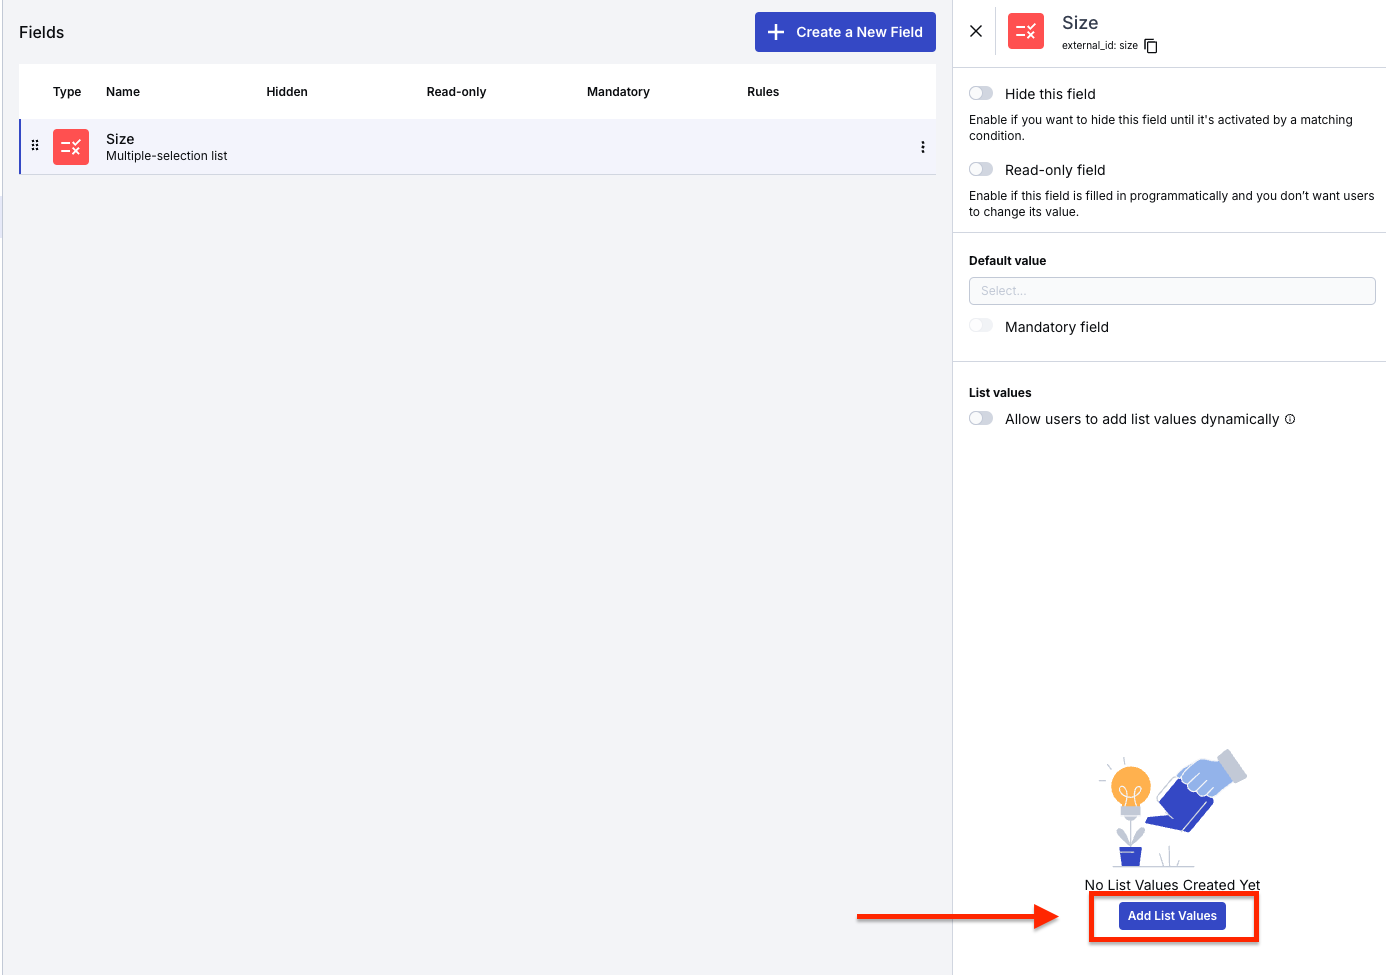Click the Multiple-selection list icon on the Size row
The height and width of the screenshot is (975, 1386).
click(x=71, y=146)
